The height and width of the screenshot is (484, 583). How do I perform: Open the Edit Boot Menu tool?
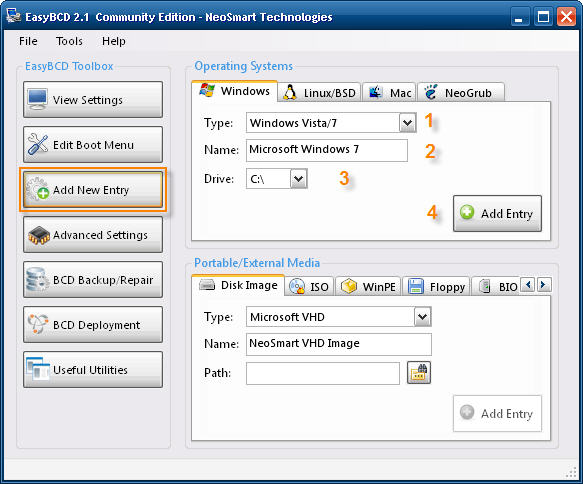click(93, 145)
